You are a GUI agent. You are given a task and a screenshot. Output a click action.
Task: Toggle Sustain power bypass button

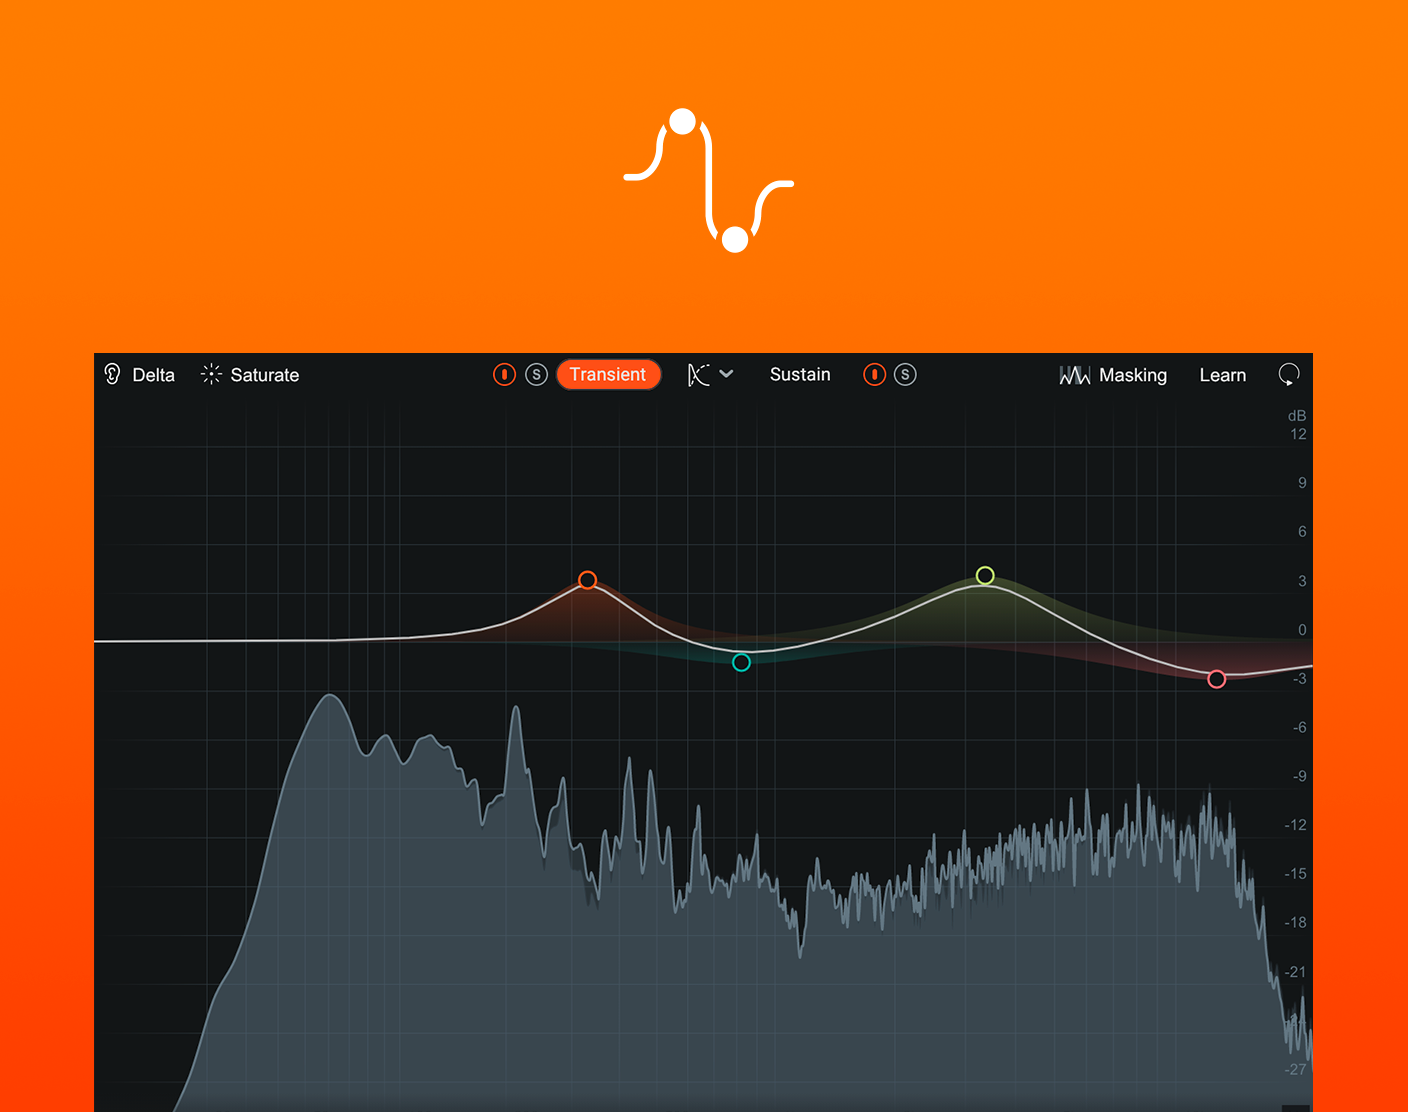875,375
